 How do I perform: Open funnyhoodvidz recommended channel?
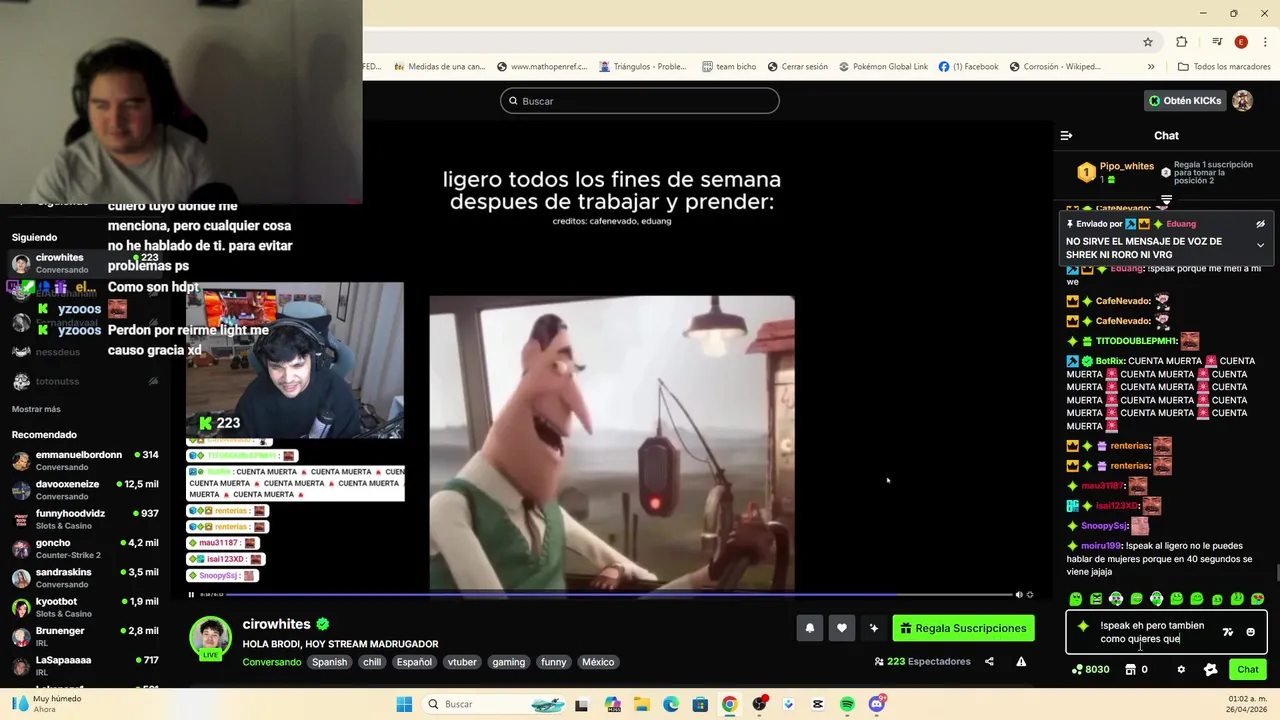(x=85, y=519)
